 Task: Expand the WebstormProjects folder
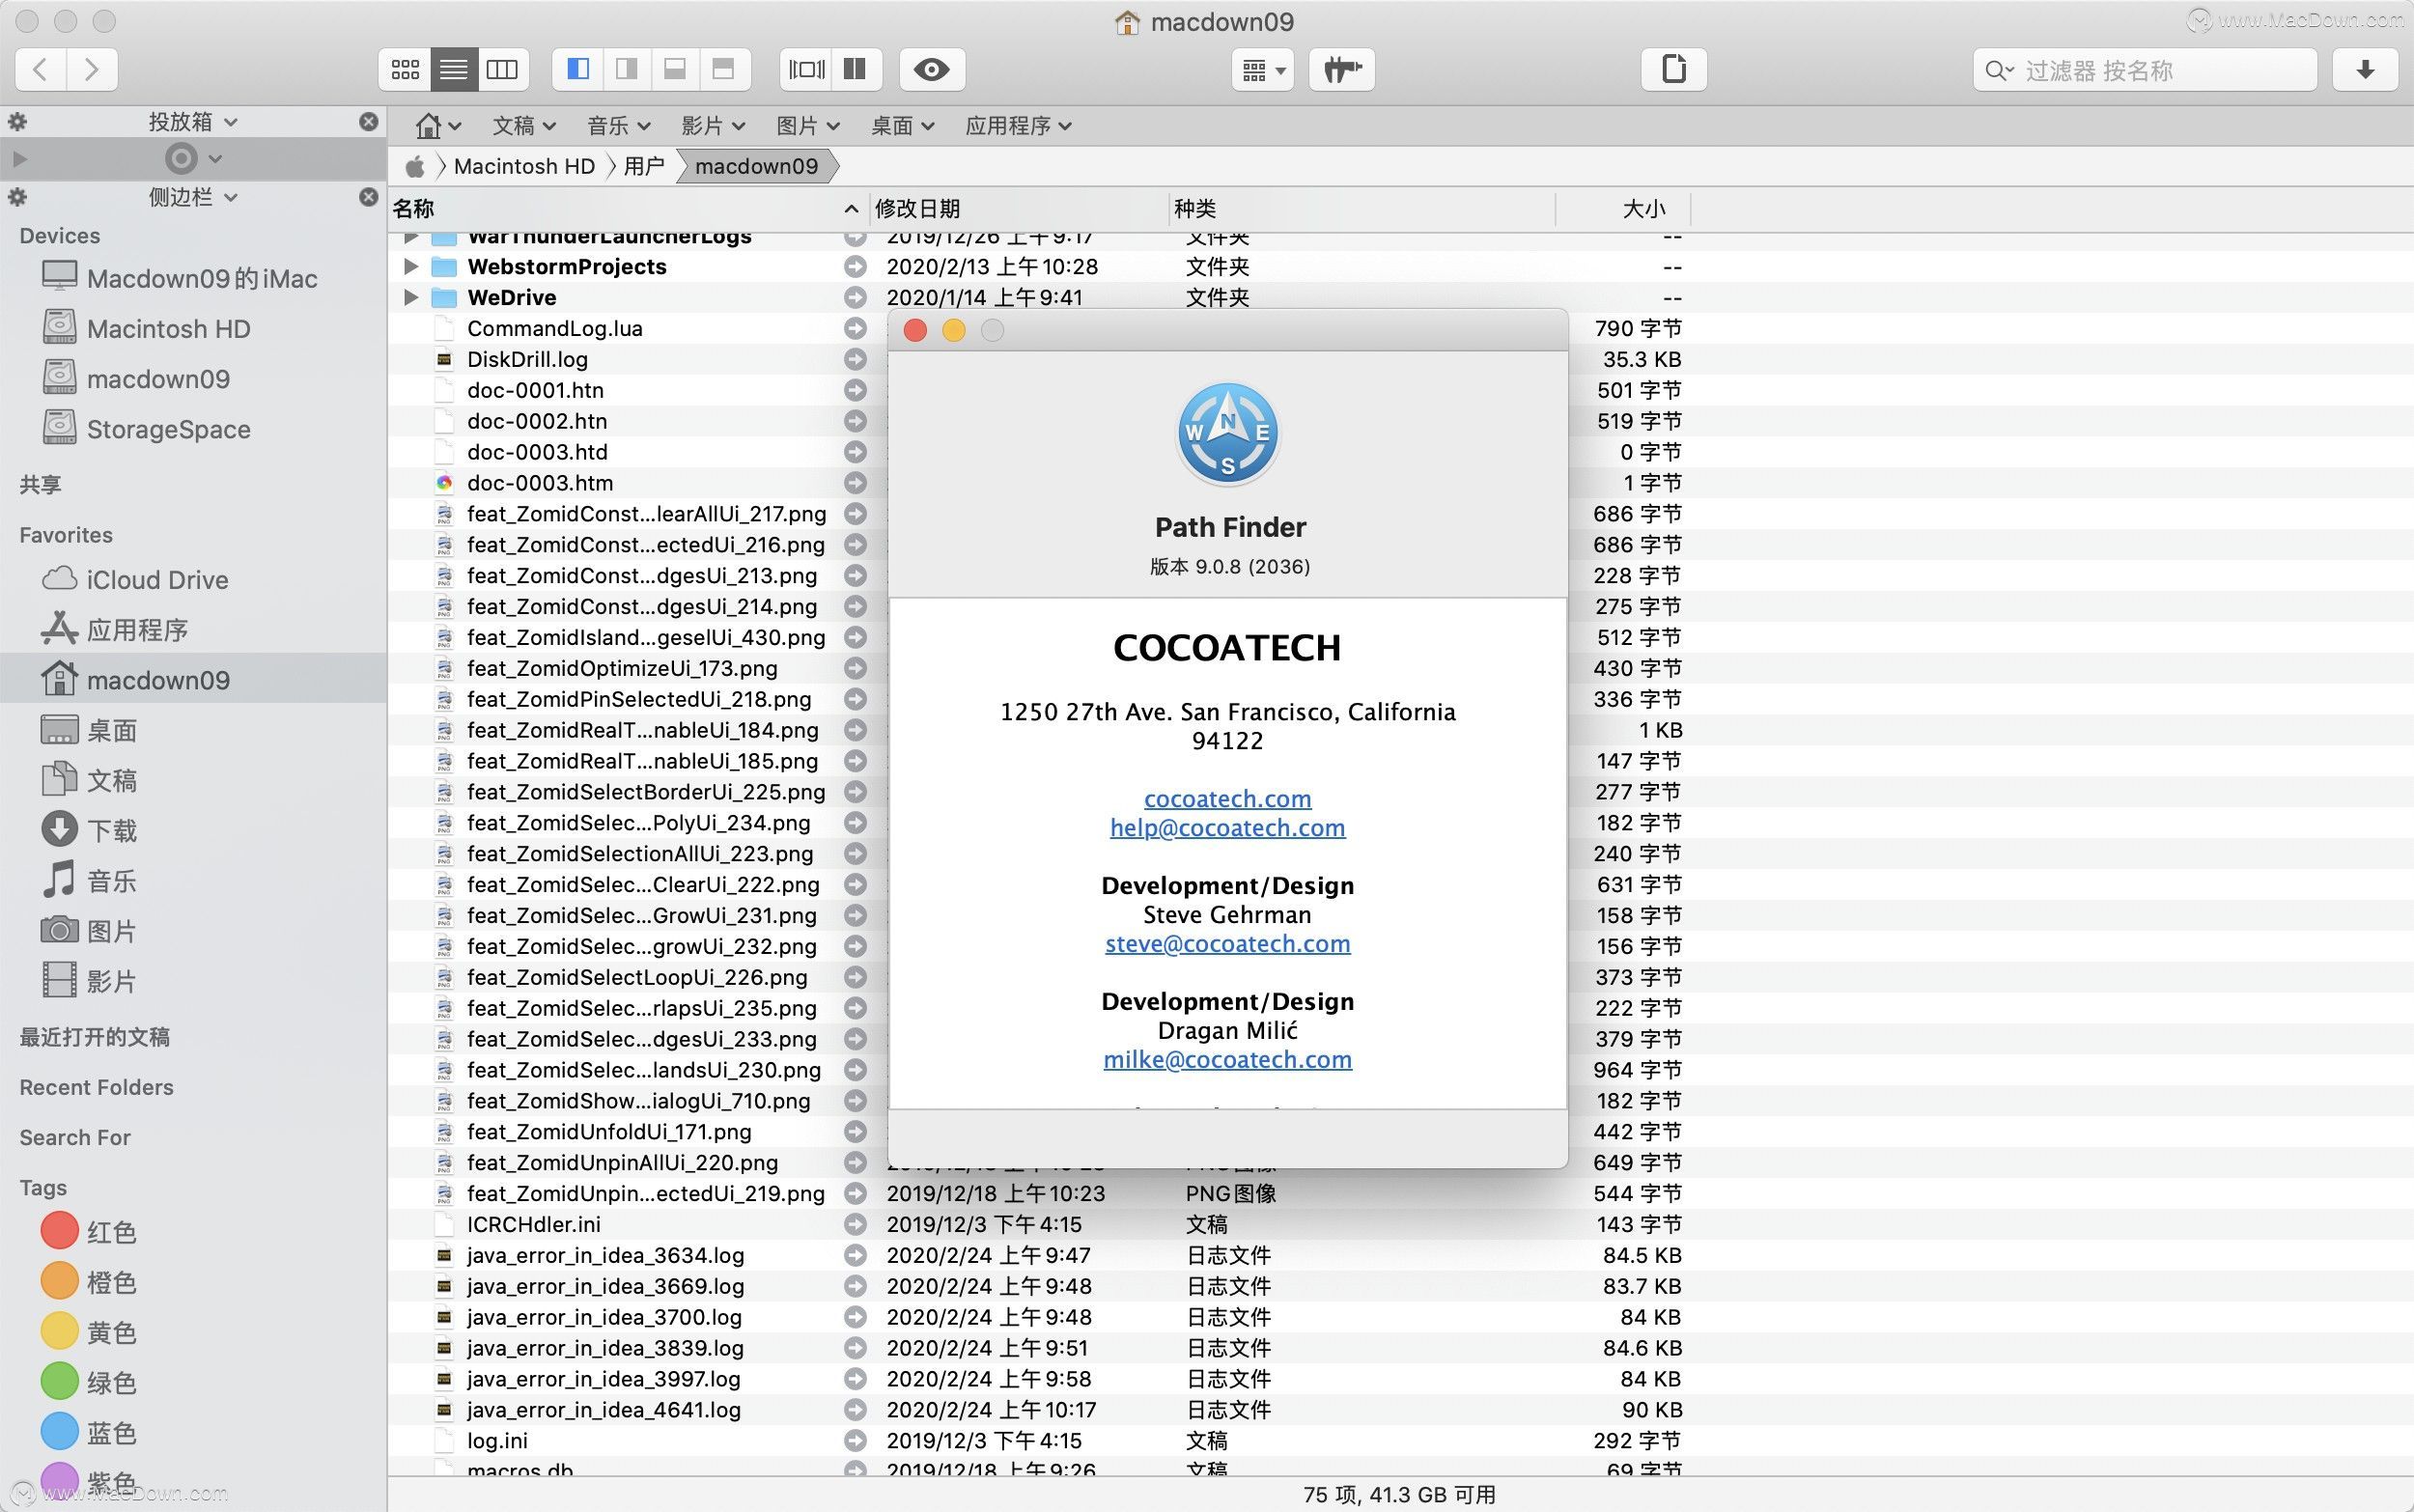click(410, 266)
